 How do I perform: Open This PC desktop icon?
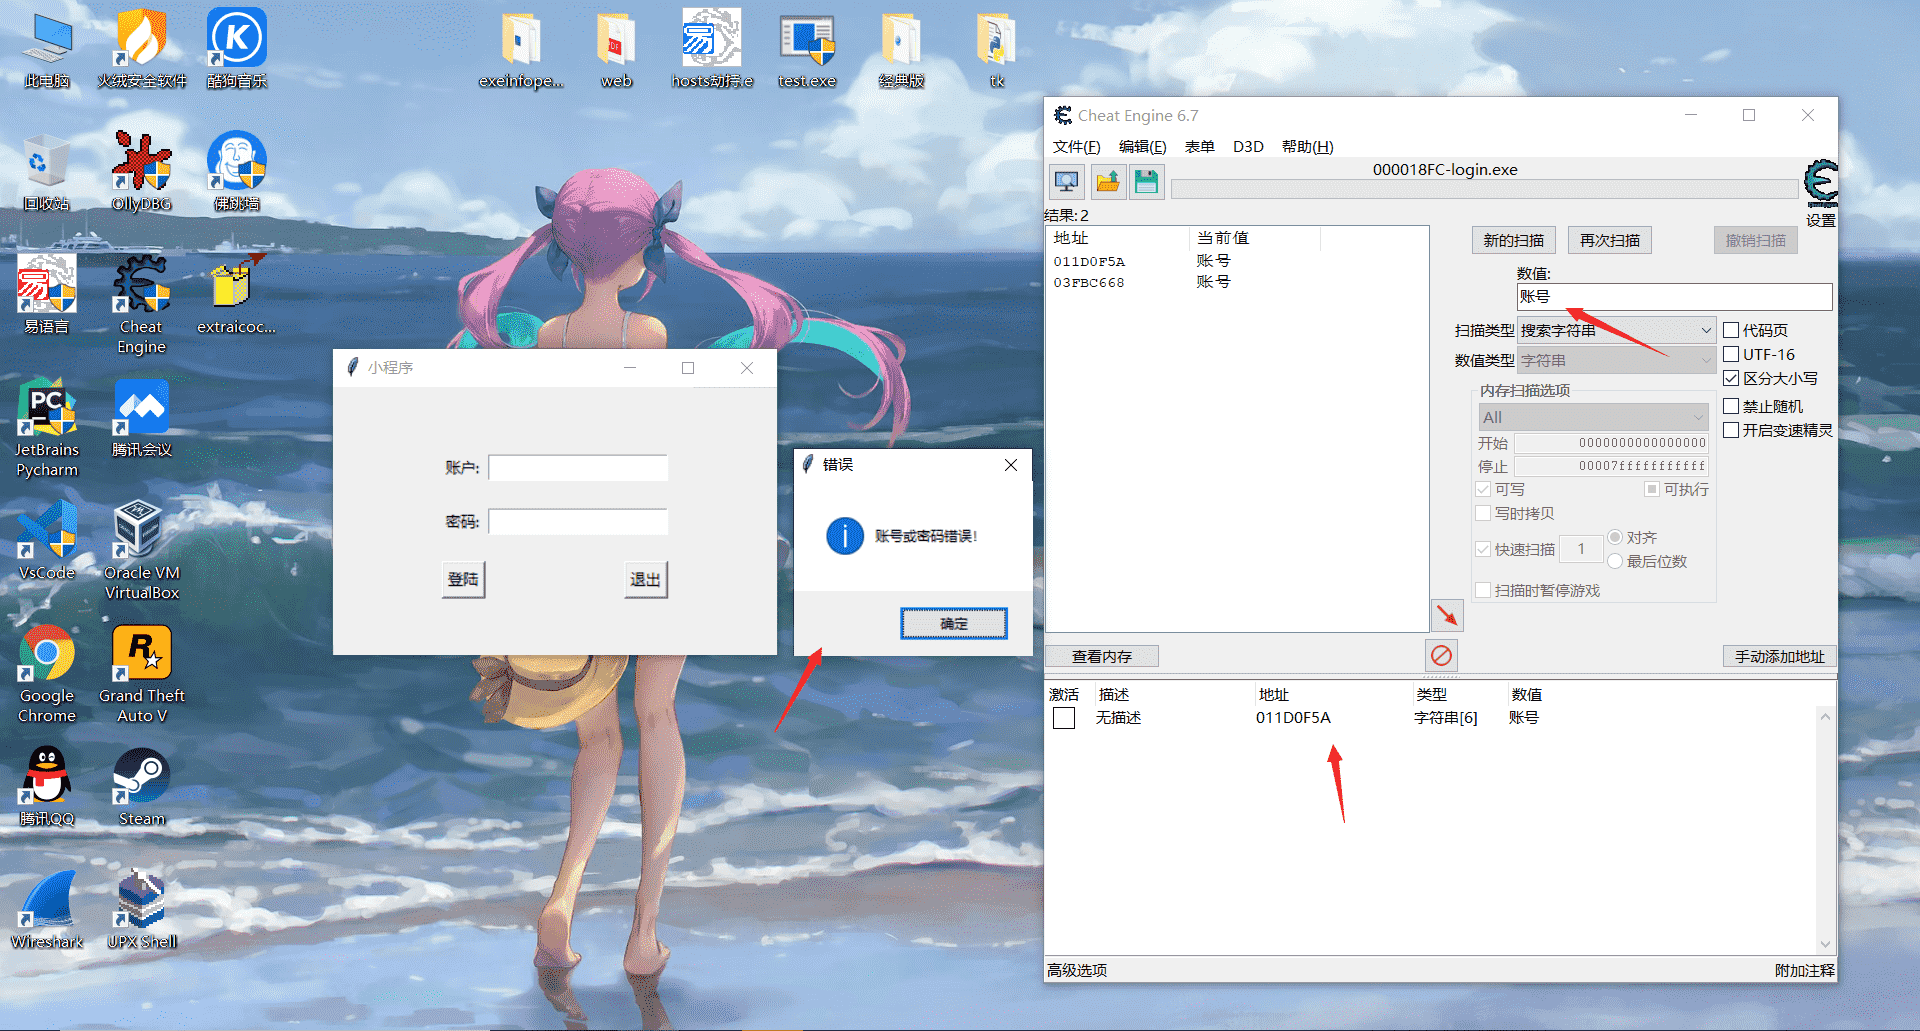tap(47, 50)
